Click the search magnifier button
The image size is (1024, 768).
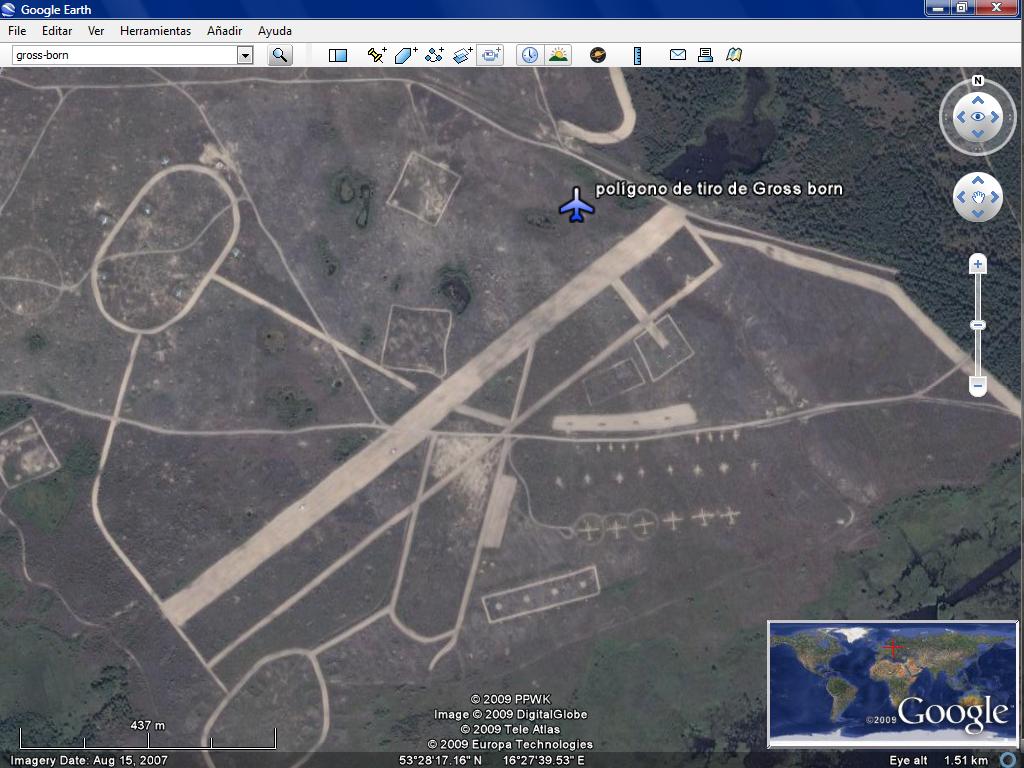280,55
